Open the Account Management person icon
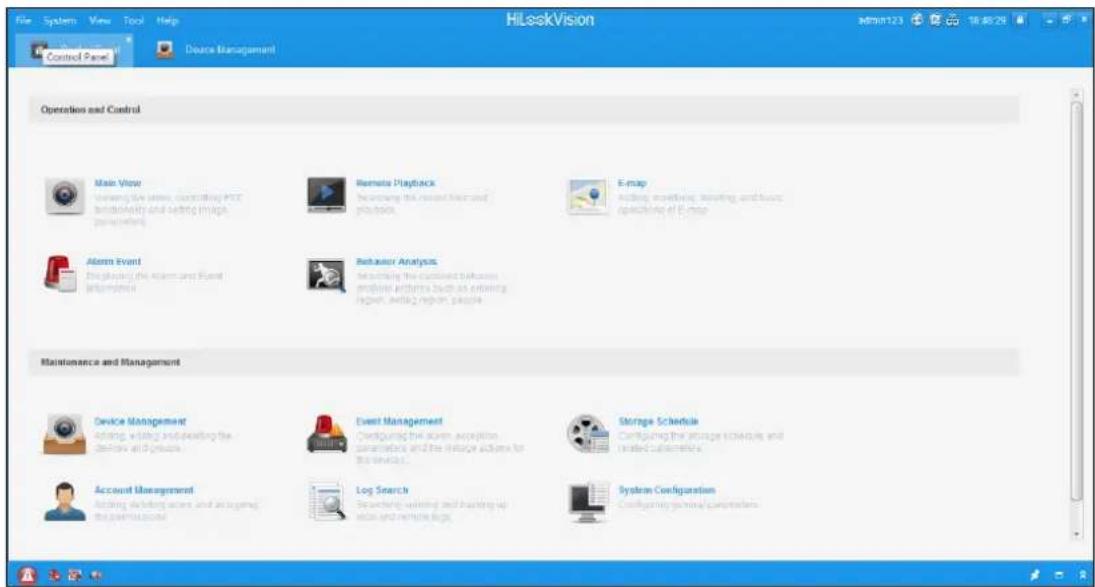The width and height of the screenshot is (1095, 587). [65, 501]
